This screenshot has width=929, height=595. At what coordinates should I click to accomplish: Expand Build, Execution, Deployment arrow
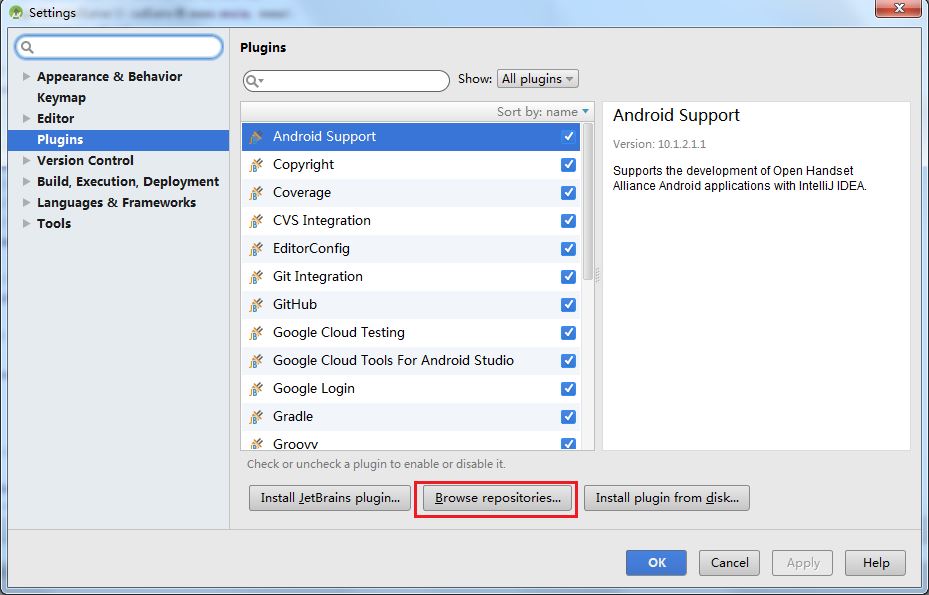26,181
